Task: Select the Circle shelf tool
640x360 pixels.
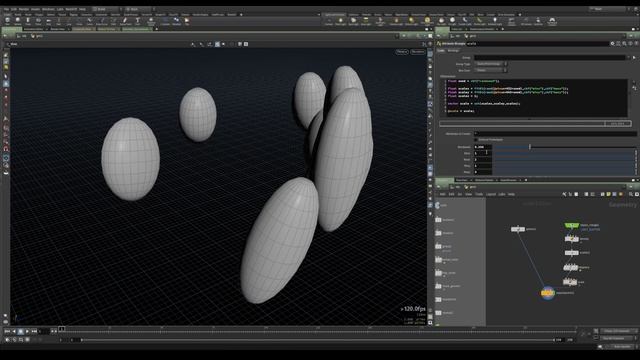Action: (79, 21)
